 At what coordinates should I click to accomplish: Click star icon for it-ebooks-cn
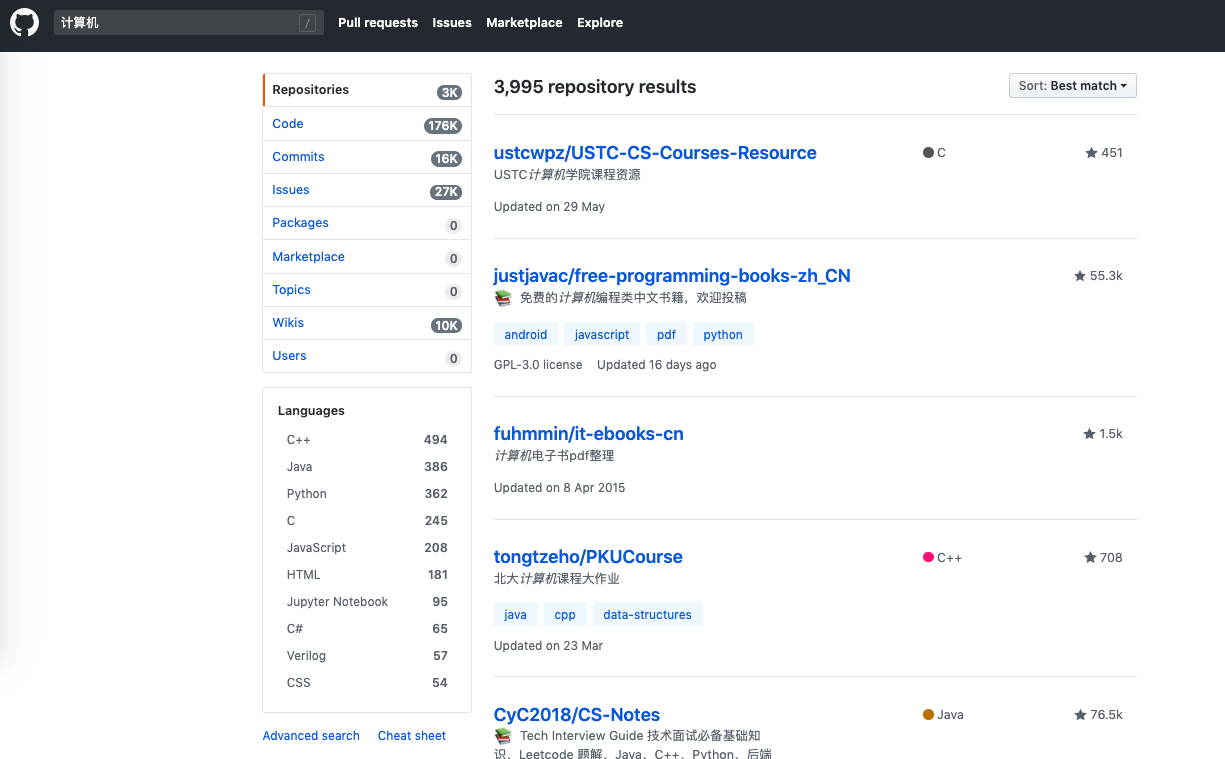coord(1089,434)
